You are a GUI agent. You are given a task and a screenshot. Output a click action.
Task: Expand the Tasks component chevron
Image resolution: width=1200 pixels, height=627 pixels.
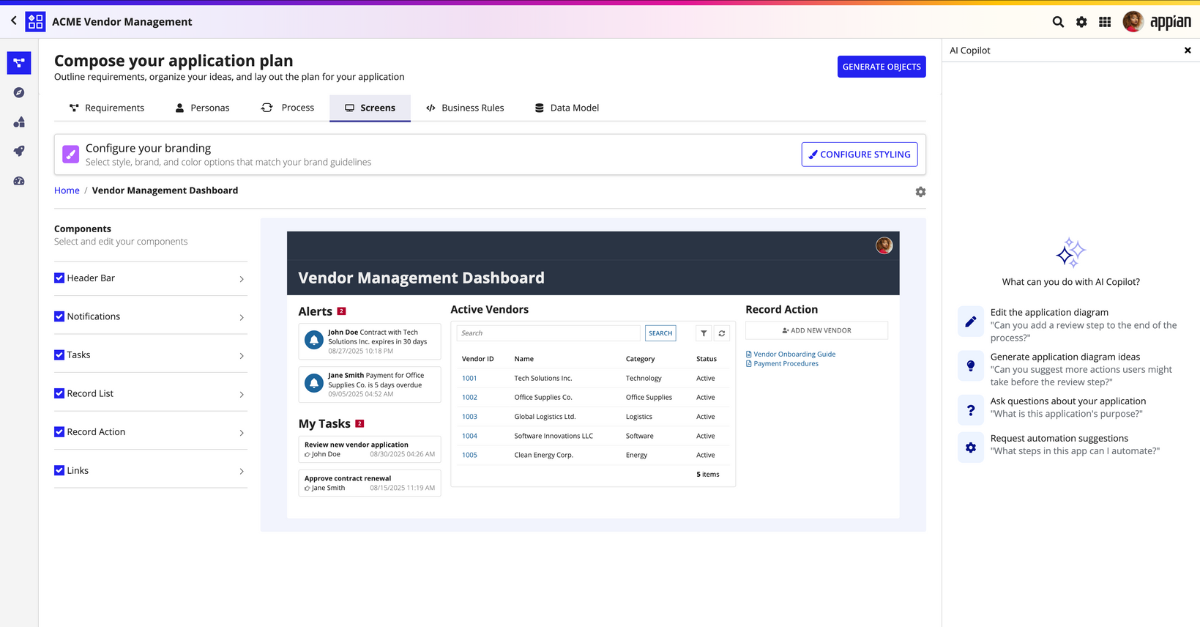241,356
